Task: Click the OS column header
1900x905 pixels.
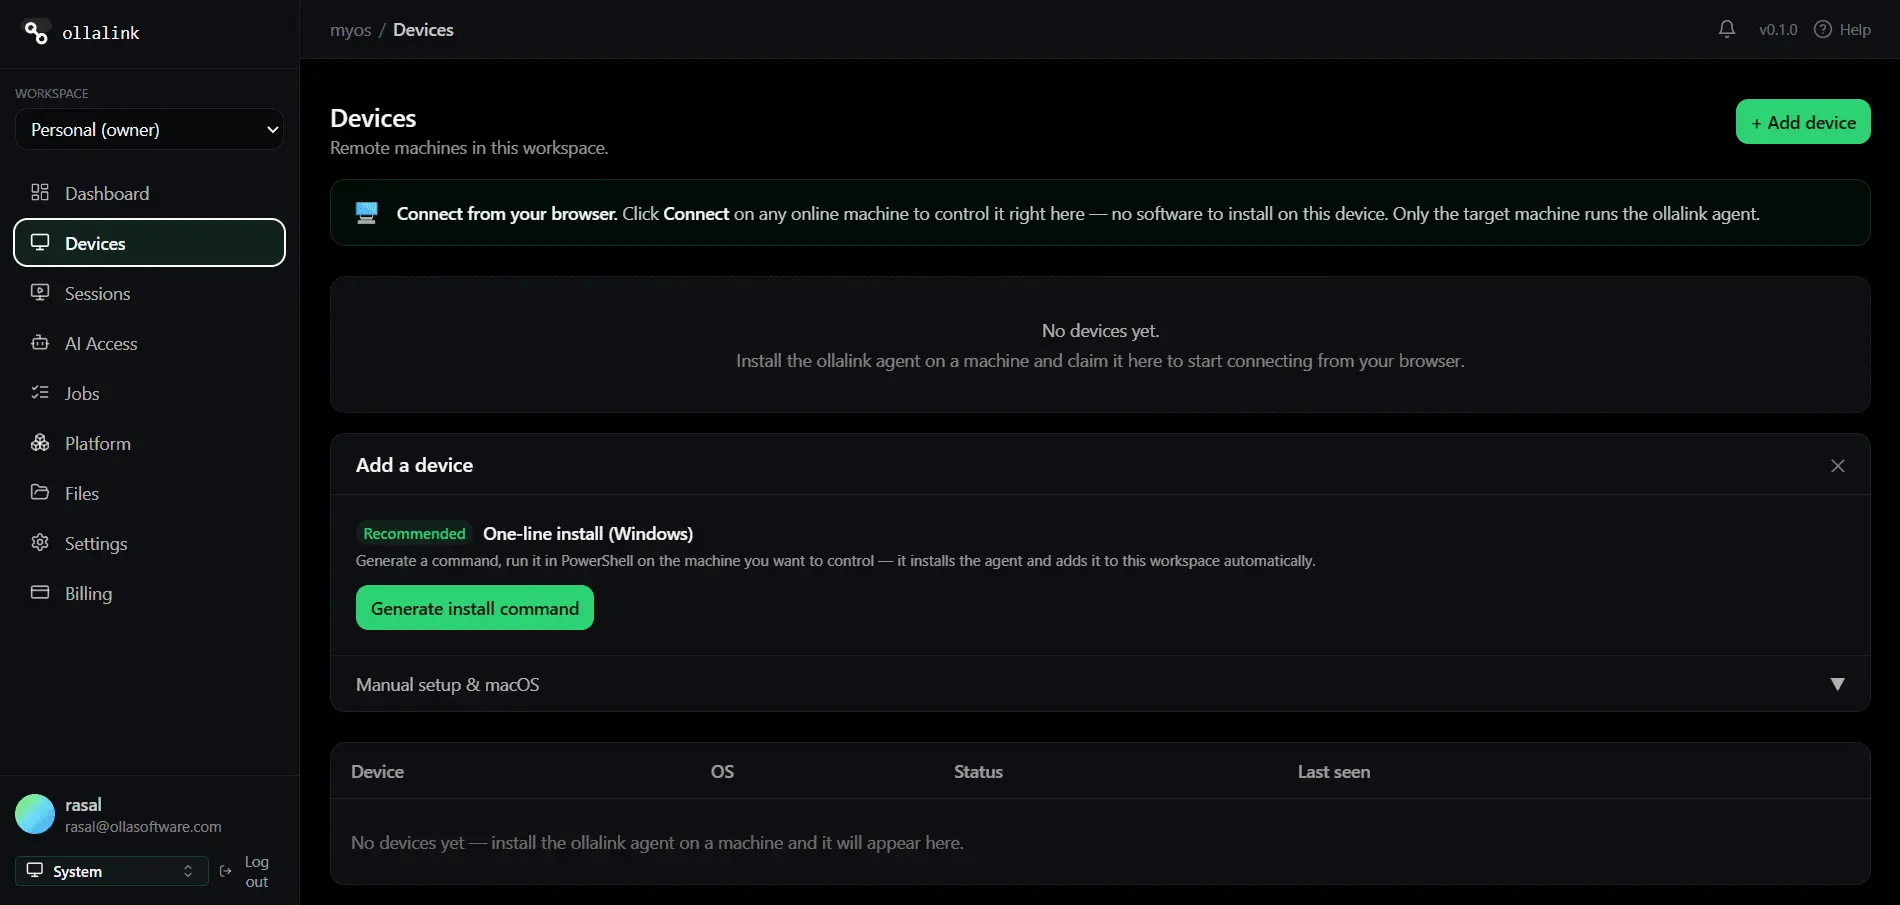Action: pos(722,771)
